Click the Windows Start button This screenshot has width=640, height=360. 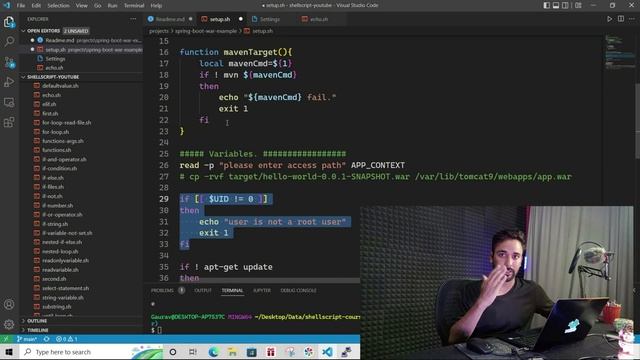tap(9, 352)
